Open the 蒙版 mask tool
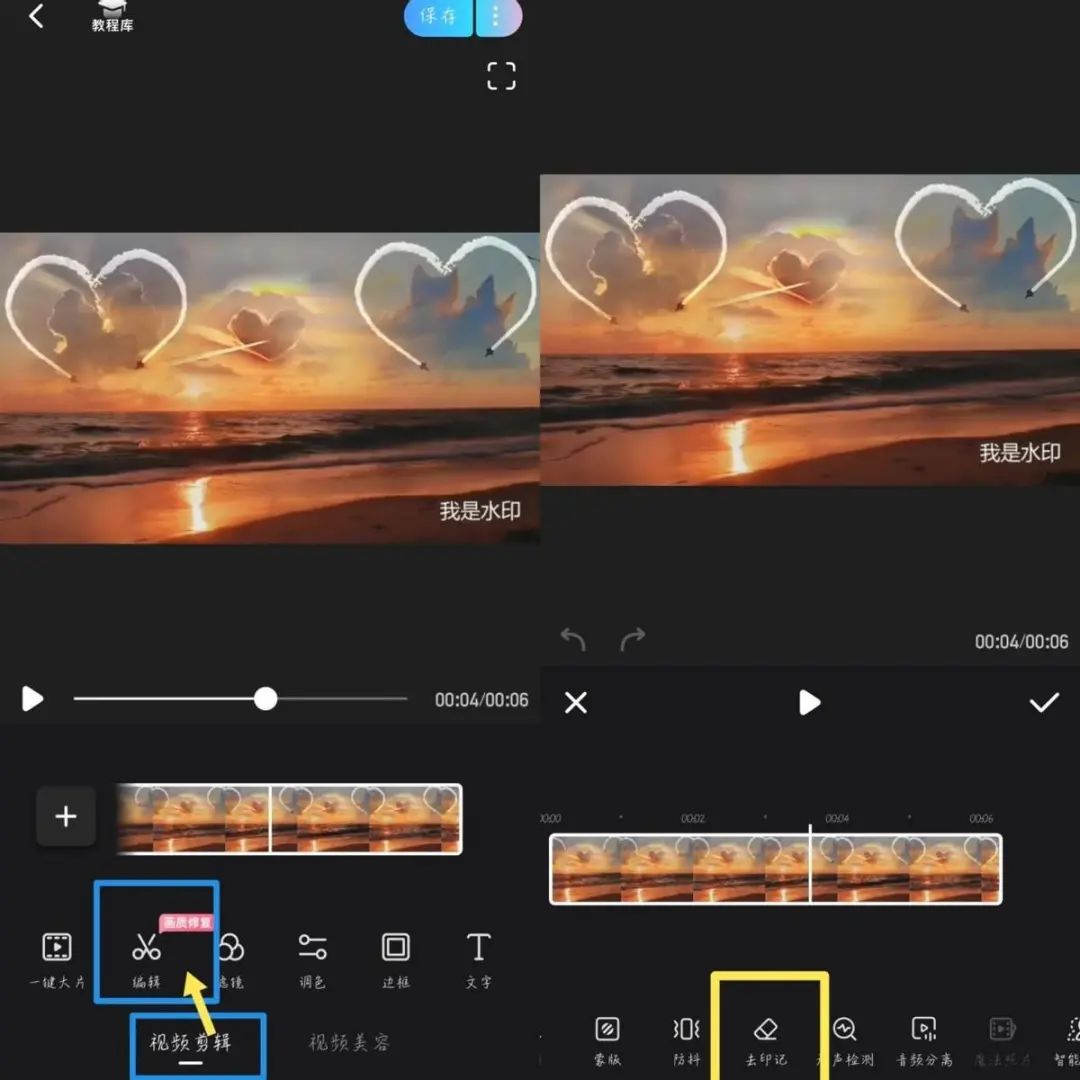 tap(607, 1041)
